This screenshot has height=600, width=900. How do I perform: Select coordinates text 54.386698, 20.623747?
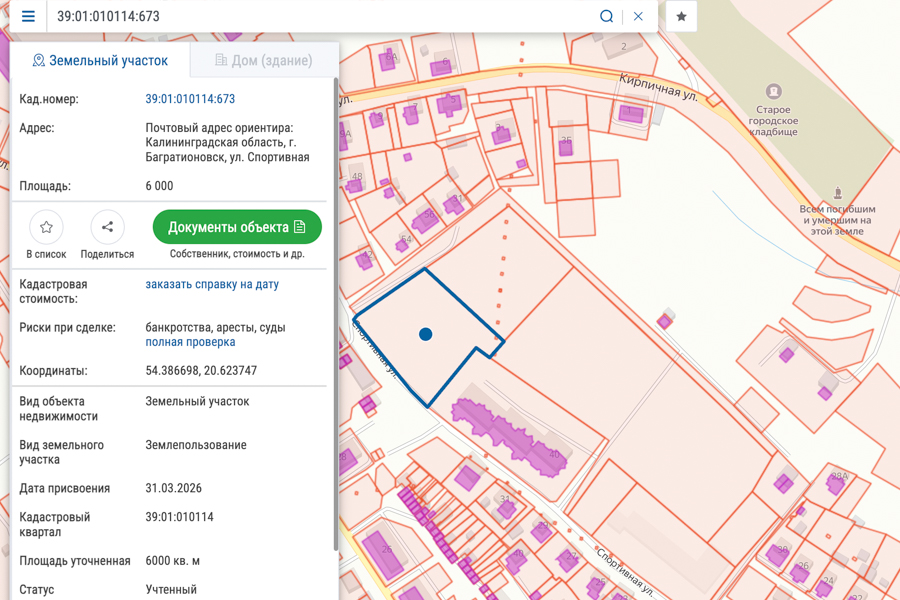pos(201,371)
